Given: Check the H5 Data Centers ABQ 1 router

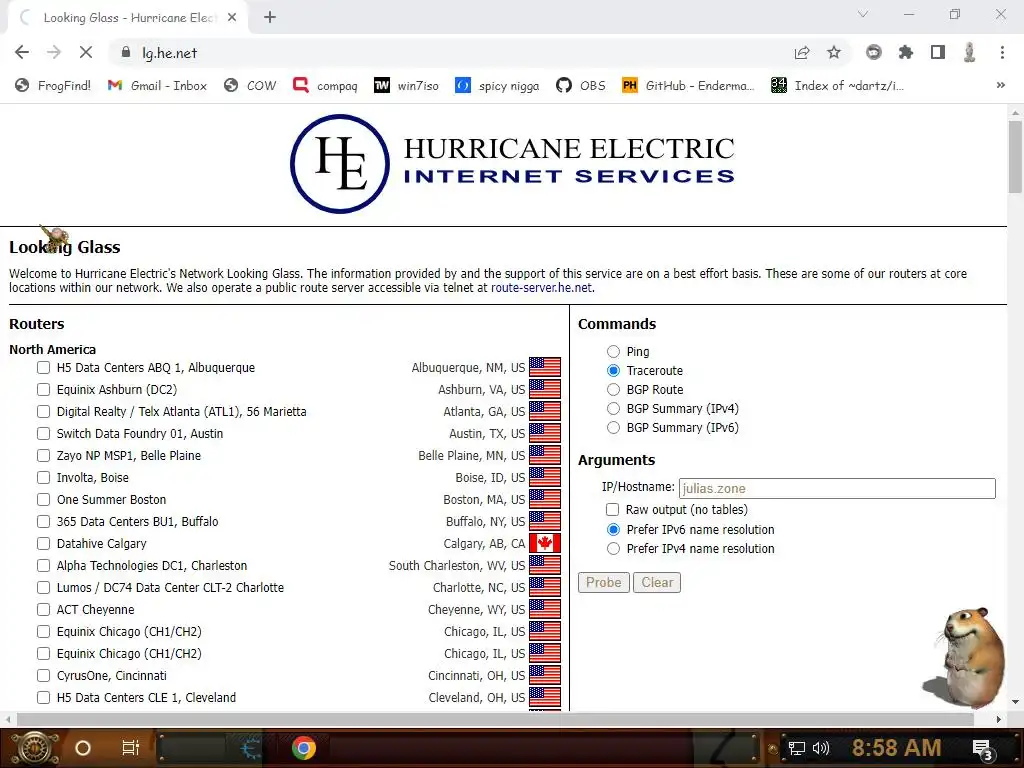Looking at the screenshot, I should (43, 368).
